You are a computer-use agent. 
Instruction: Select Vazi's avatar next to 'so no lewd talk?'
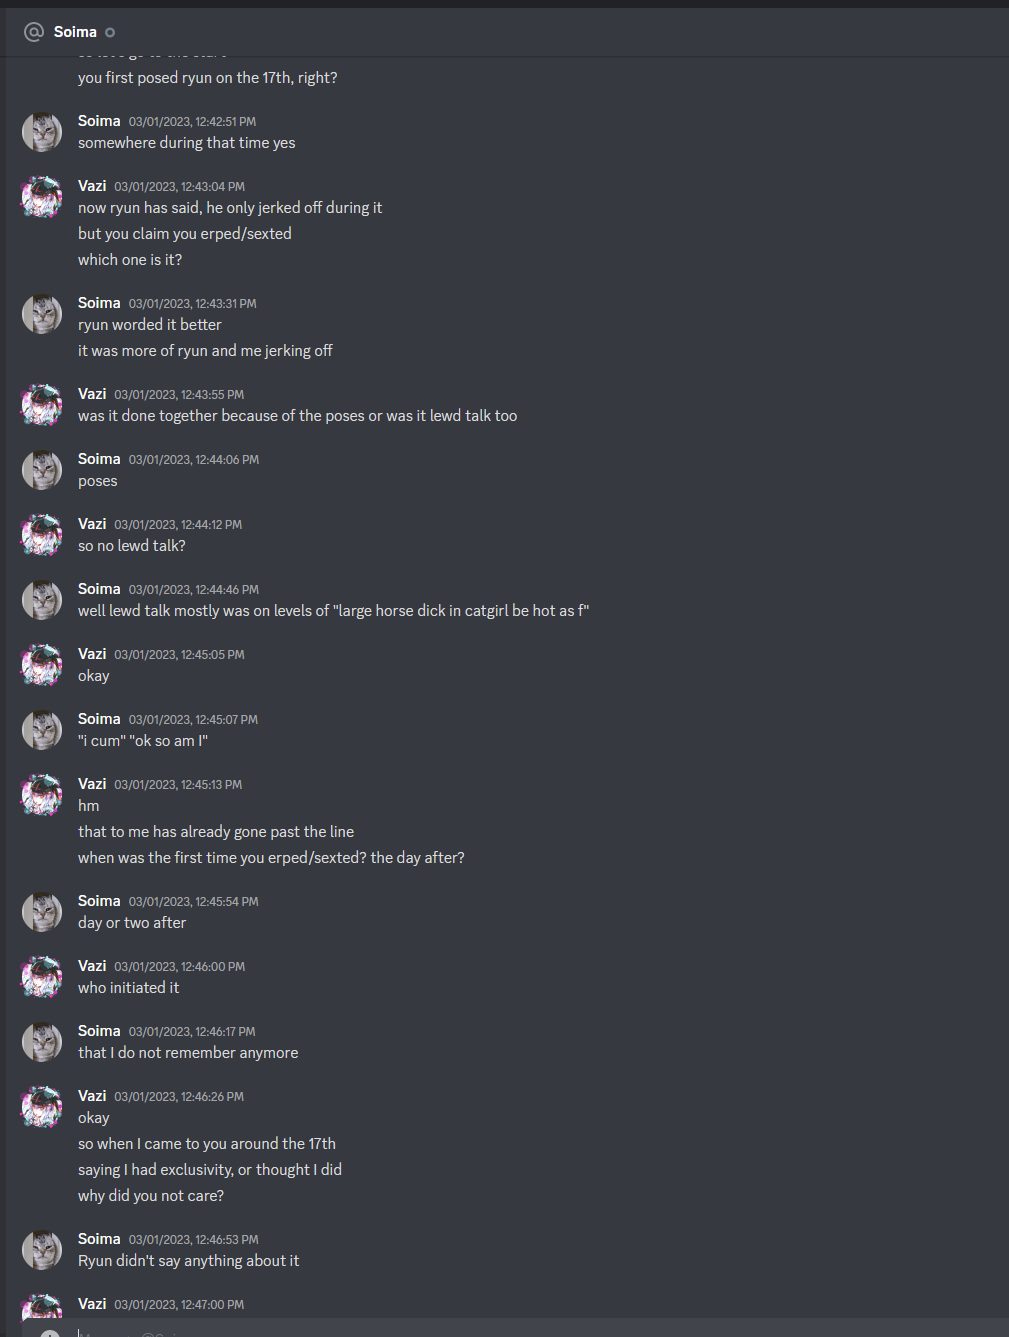coord(42,535)
